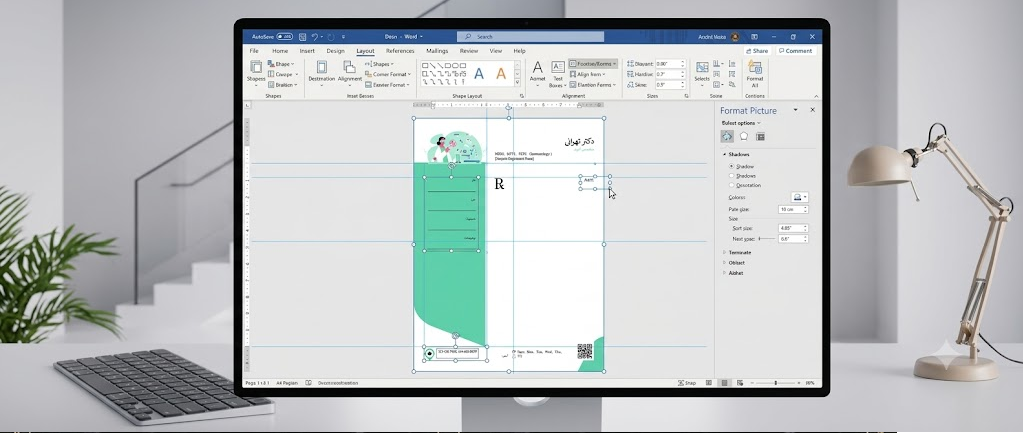Collapse the ribbon with the chevron
This screenshot has width=1023, height=433.
point(816,97)
